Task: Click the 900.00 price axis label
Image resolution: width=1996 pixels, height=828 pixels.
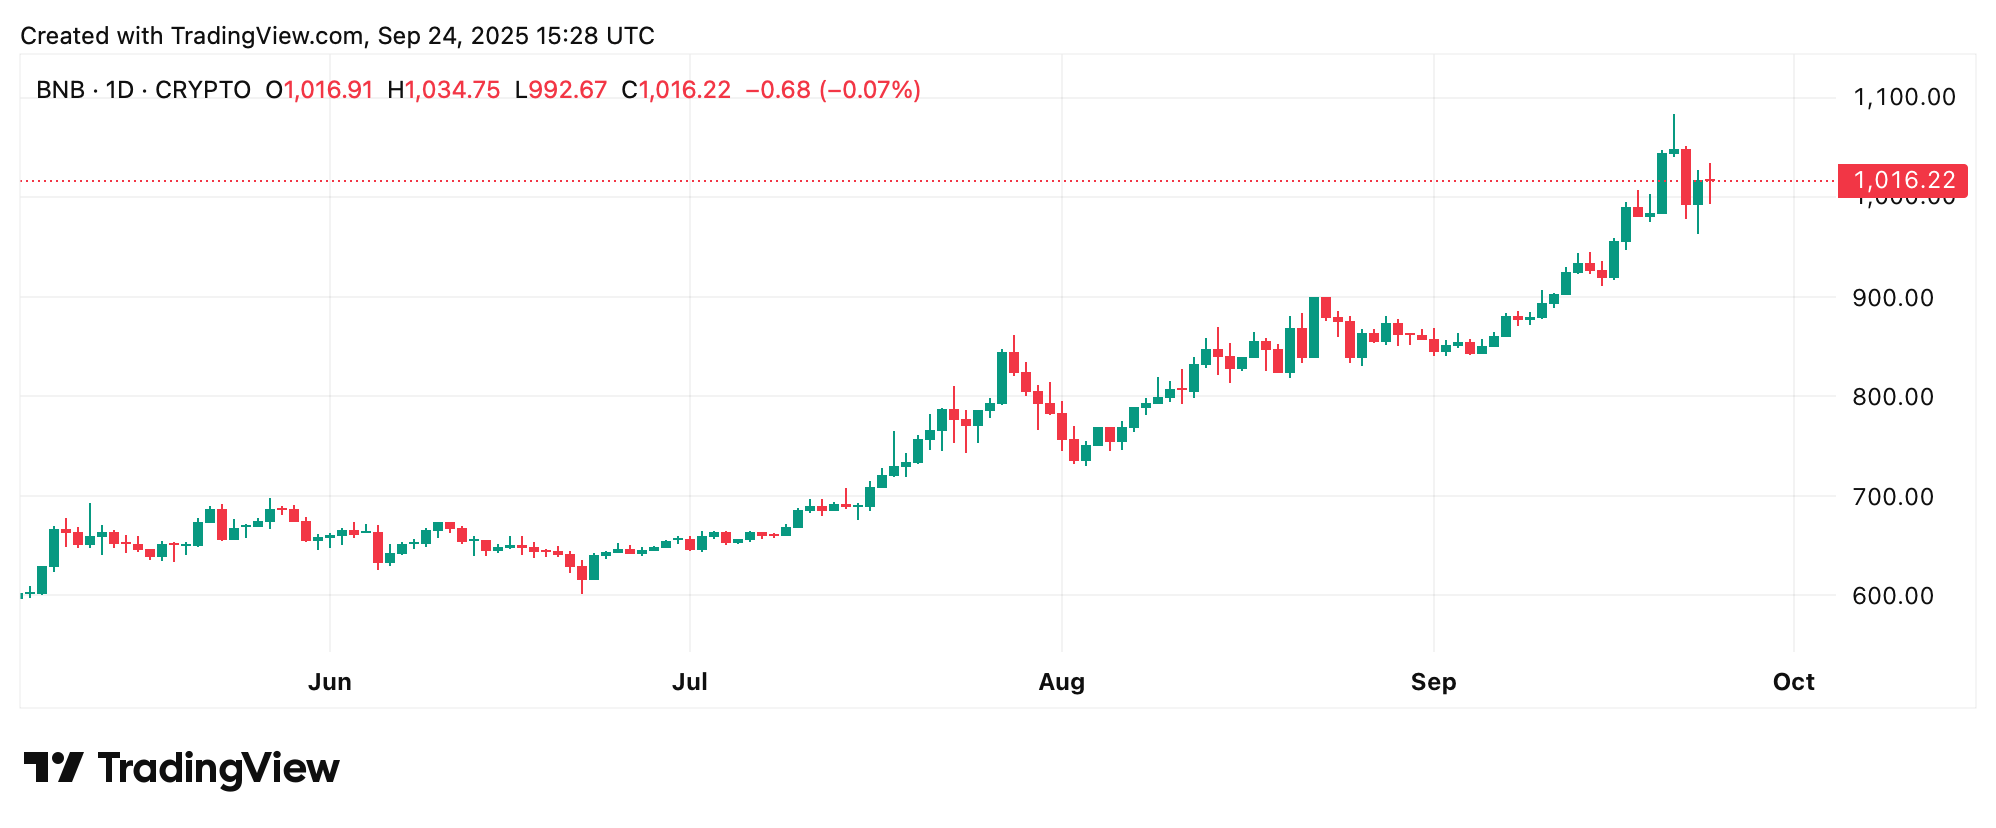Action: [1893, 297]
